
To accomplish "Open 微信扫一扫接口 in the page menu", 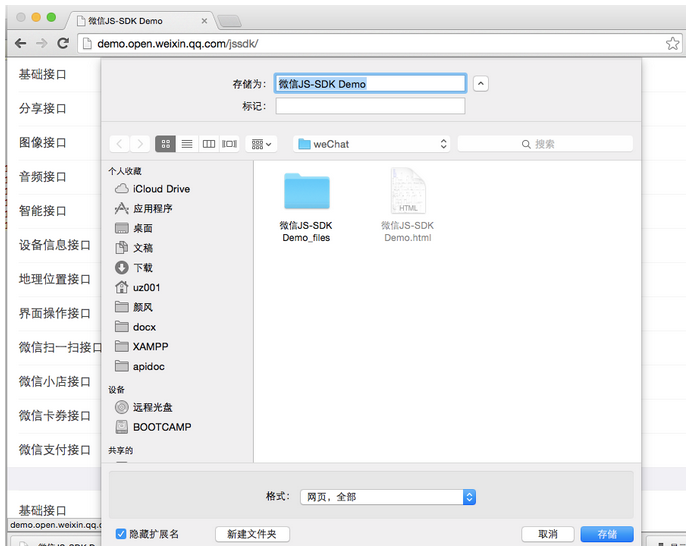I will (x=60, y=347).
